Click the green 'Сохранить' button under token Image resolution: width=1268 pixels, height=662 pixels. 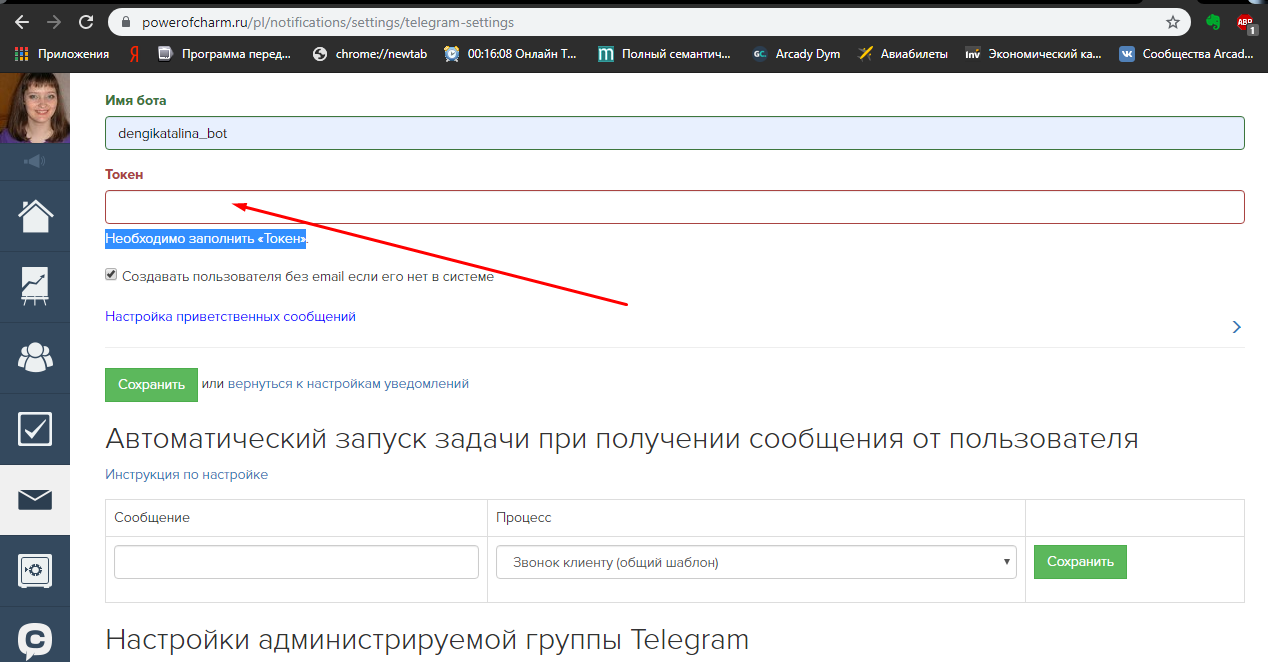151,384
